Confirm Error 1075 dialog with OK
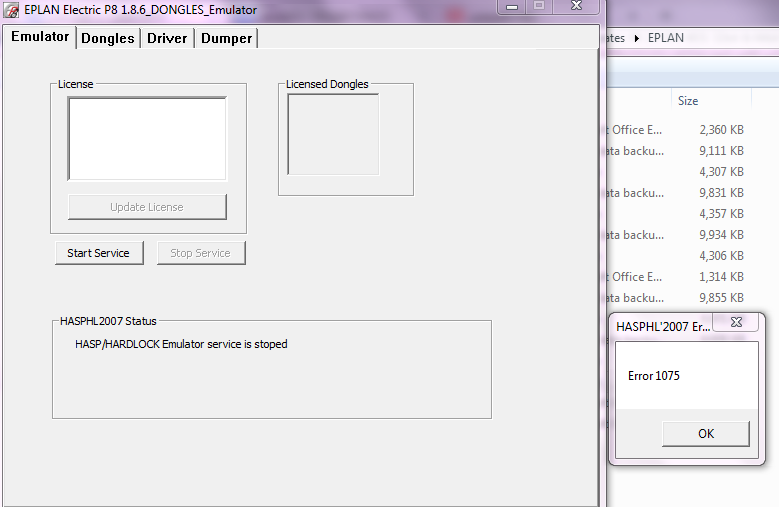This screenshot has height=507, width=779. (x=705, y=434)
